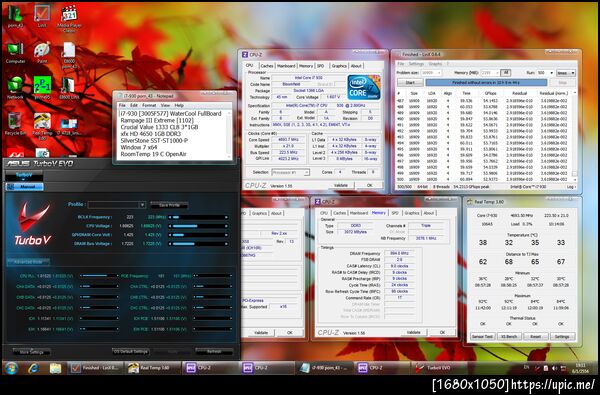The height and width of the screenshot is (395, 600).
Task: Adjust the PCIE Frequency slider in TurboV
Action: click(x=212, y=276)
